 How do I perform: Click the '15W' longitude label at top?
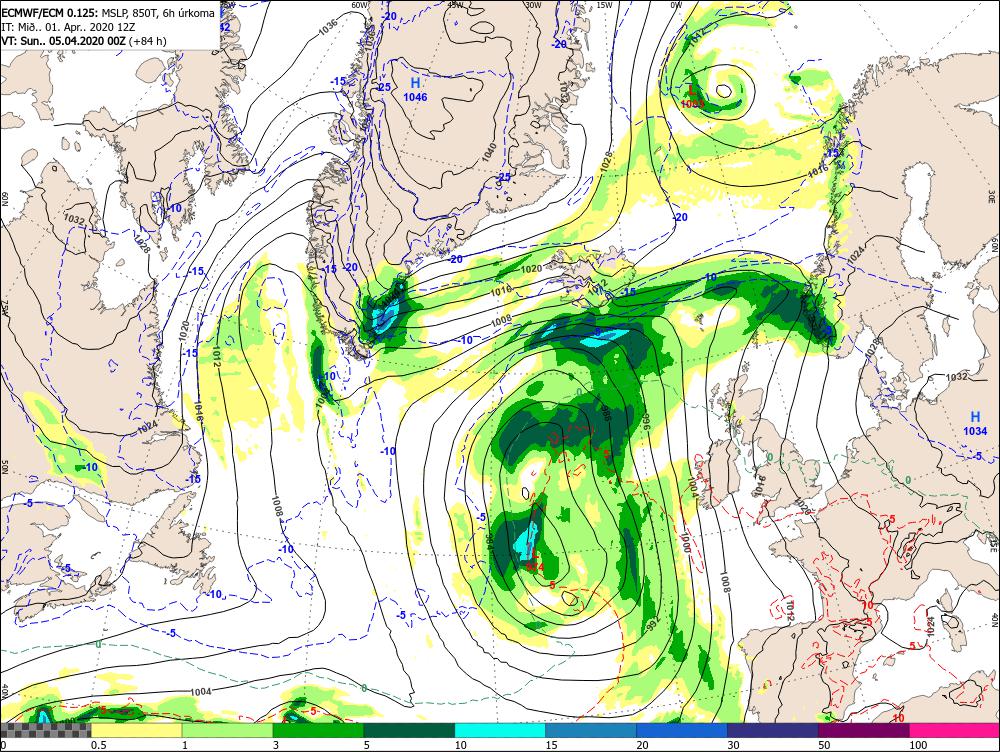coord(604,4)
